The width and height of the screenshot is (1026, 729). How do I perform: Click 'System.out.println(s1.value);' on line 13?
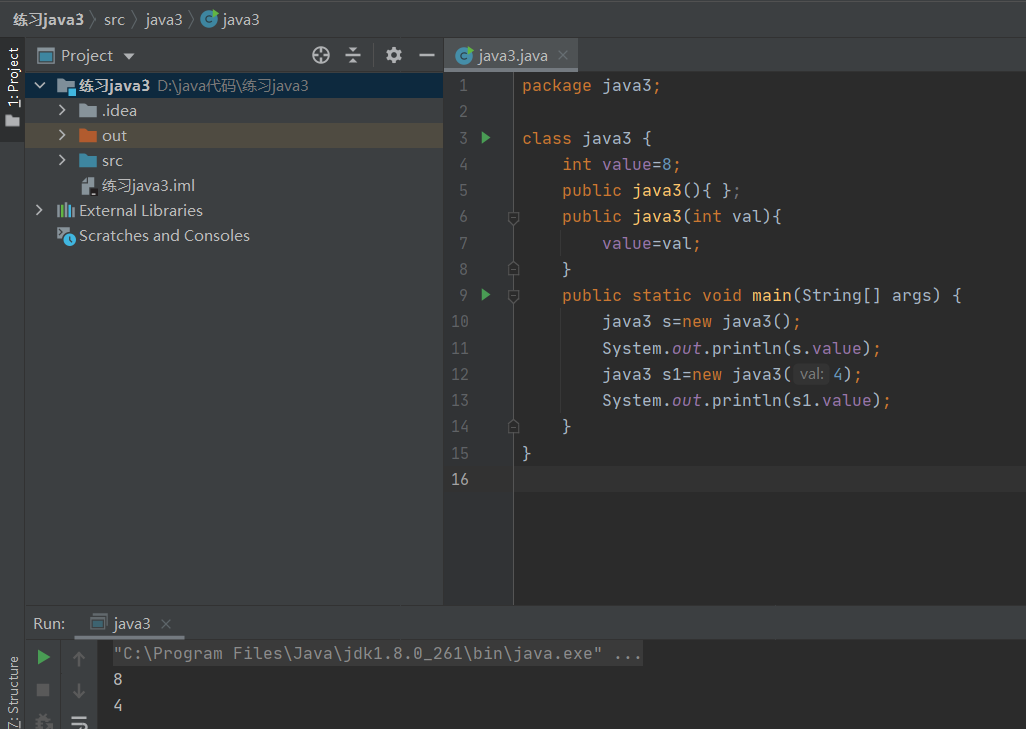tap(746, 400)
